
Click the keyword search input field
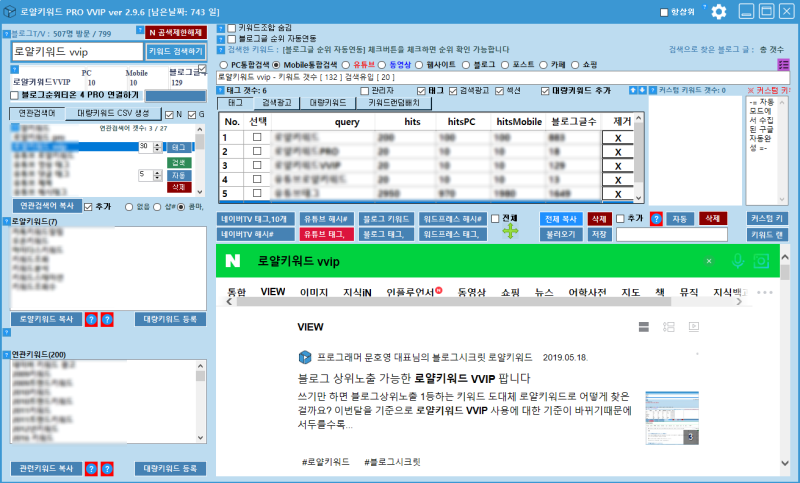pos(78,52)
